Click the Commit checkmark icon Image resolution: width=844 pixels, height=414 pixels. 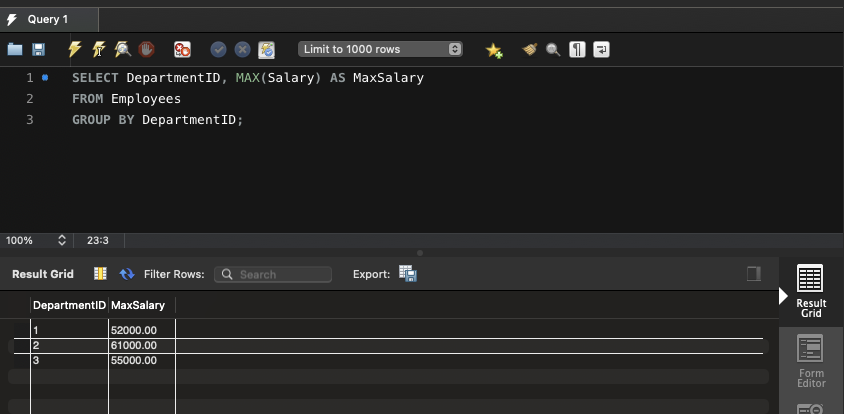click(218, 49)
